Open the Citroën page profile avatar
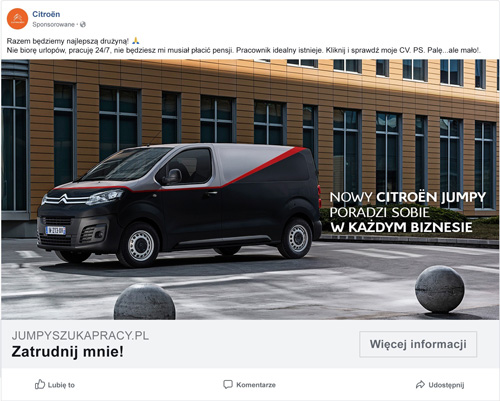500x401 pixels. coord(17,19)
